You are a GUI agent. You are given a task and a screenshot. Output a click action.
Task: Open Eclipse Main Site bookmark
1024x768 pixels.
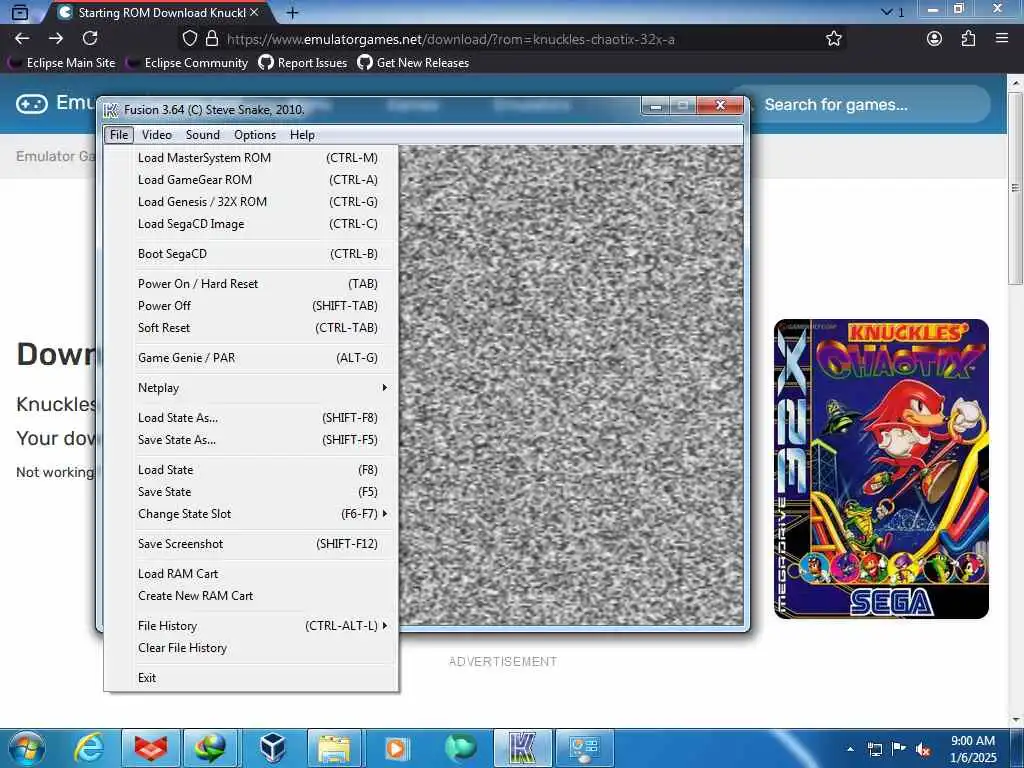click(x=61, y=63)
